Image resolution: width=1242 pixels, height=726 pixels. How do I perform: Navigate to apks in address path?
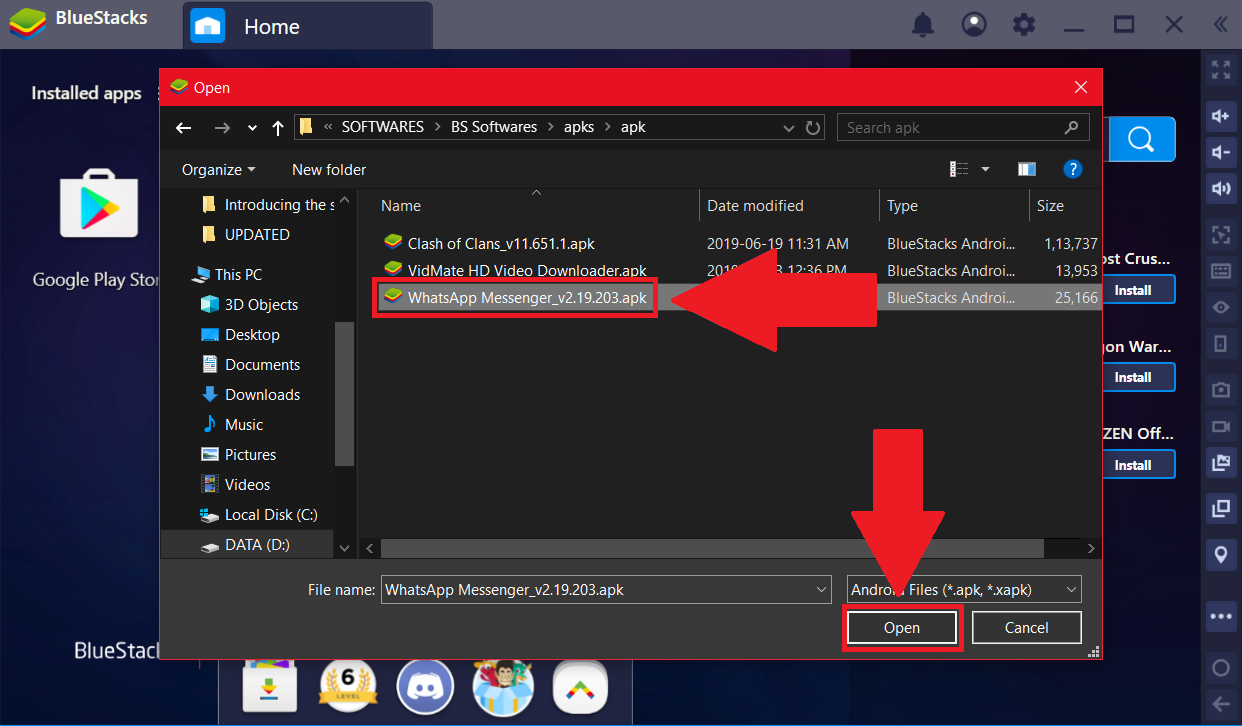(x=579, y=127)
